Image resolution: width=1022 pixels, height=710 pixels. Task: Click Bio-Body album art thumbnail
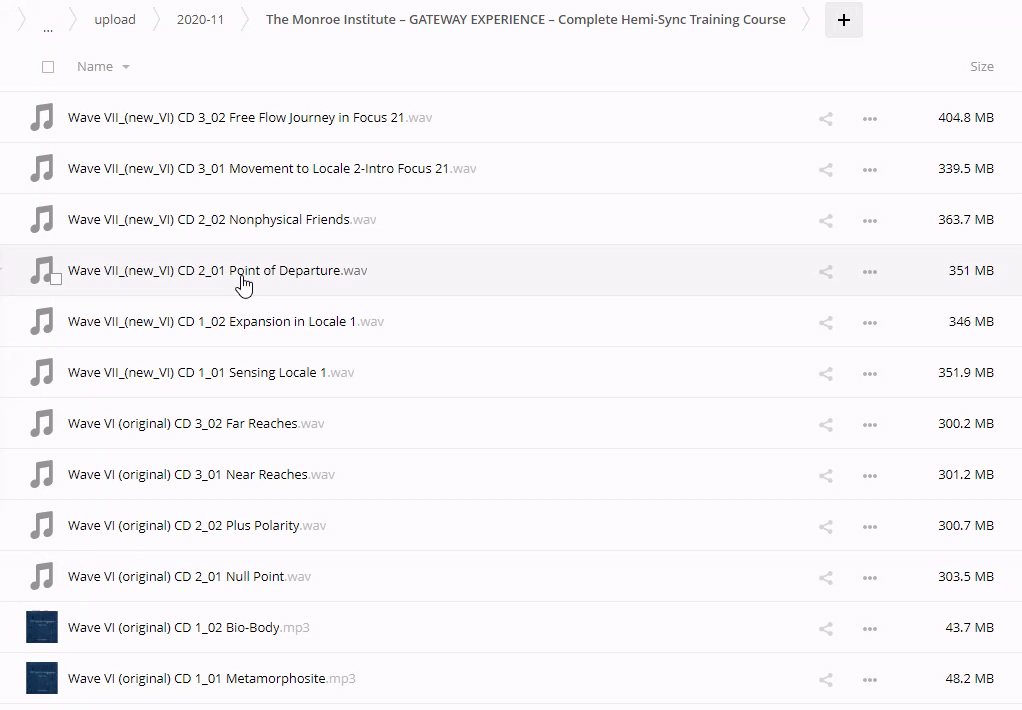41,627
